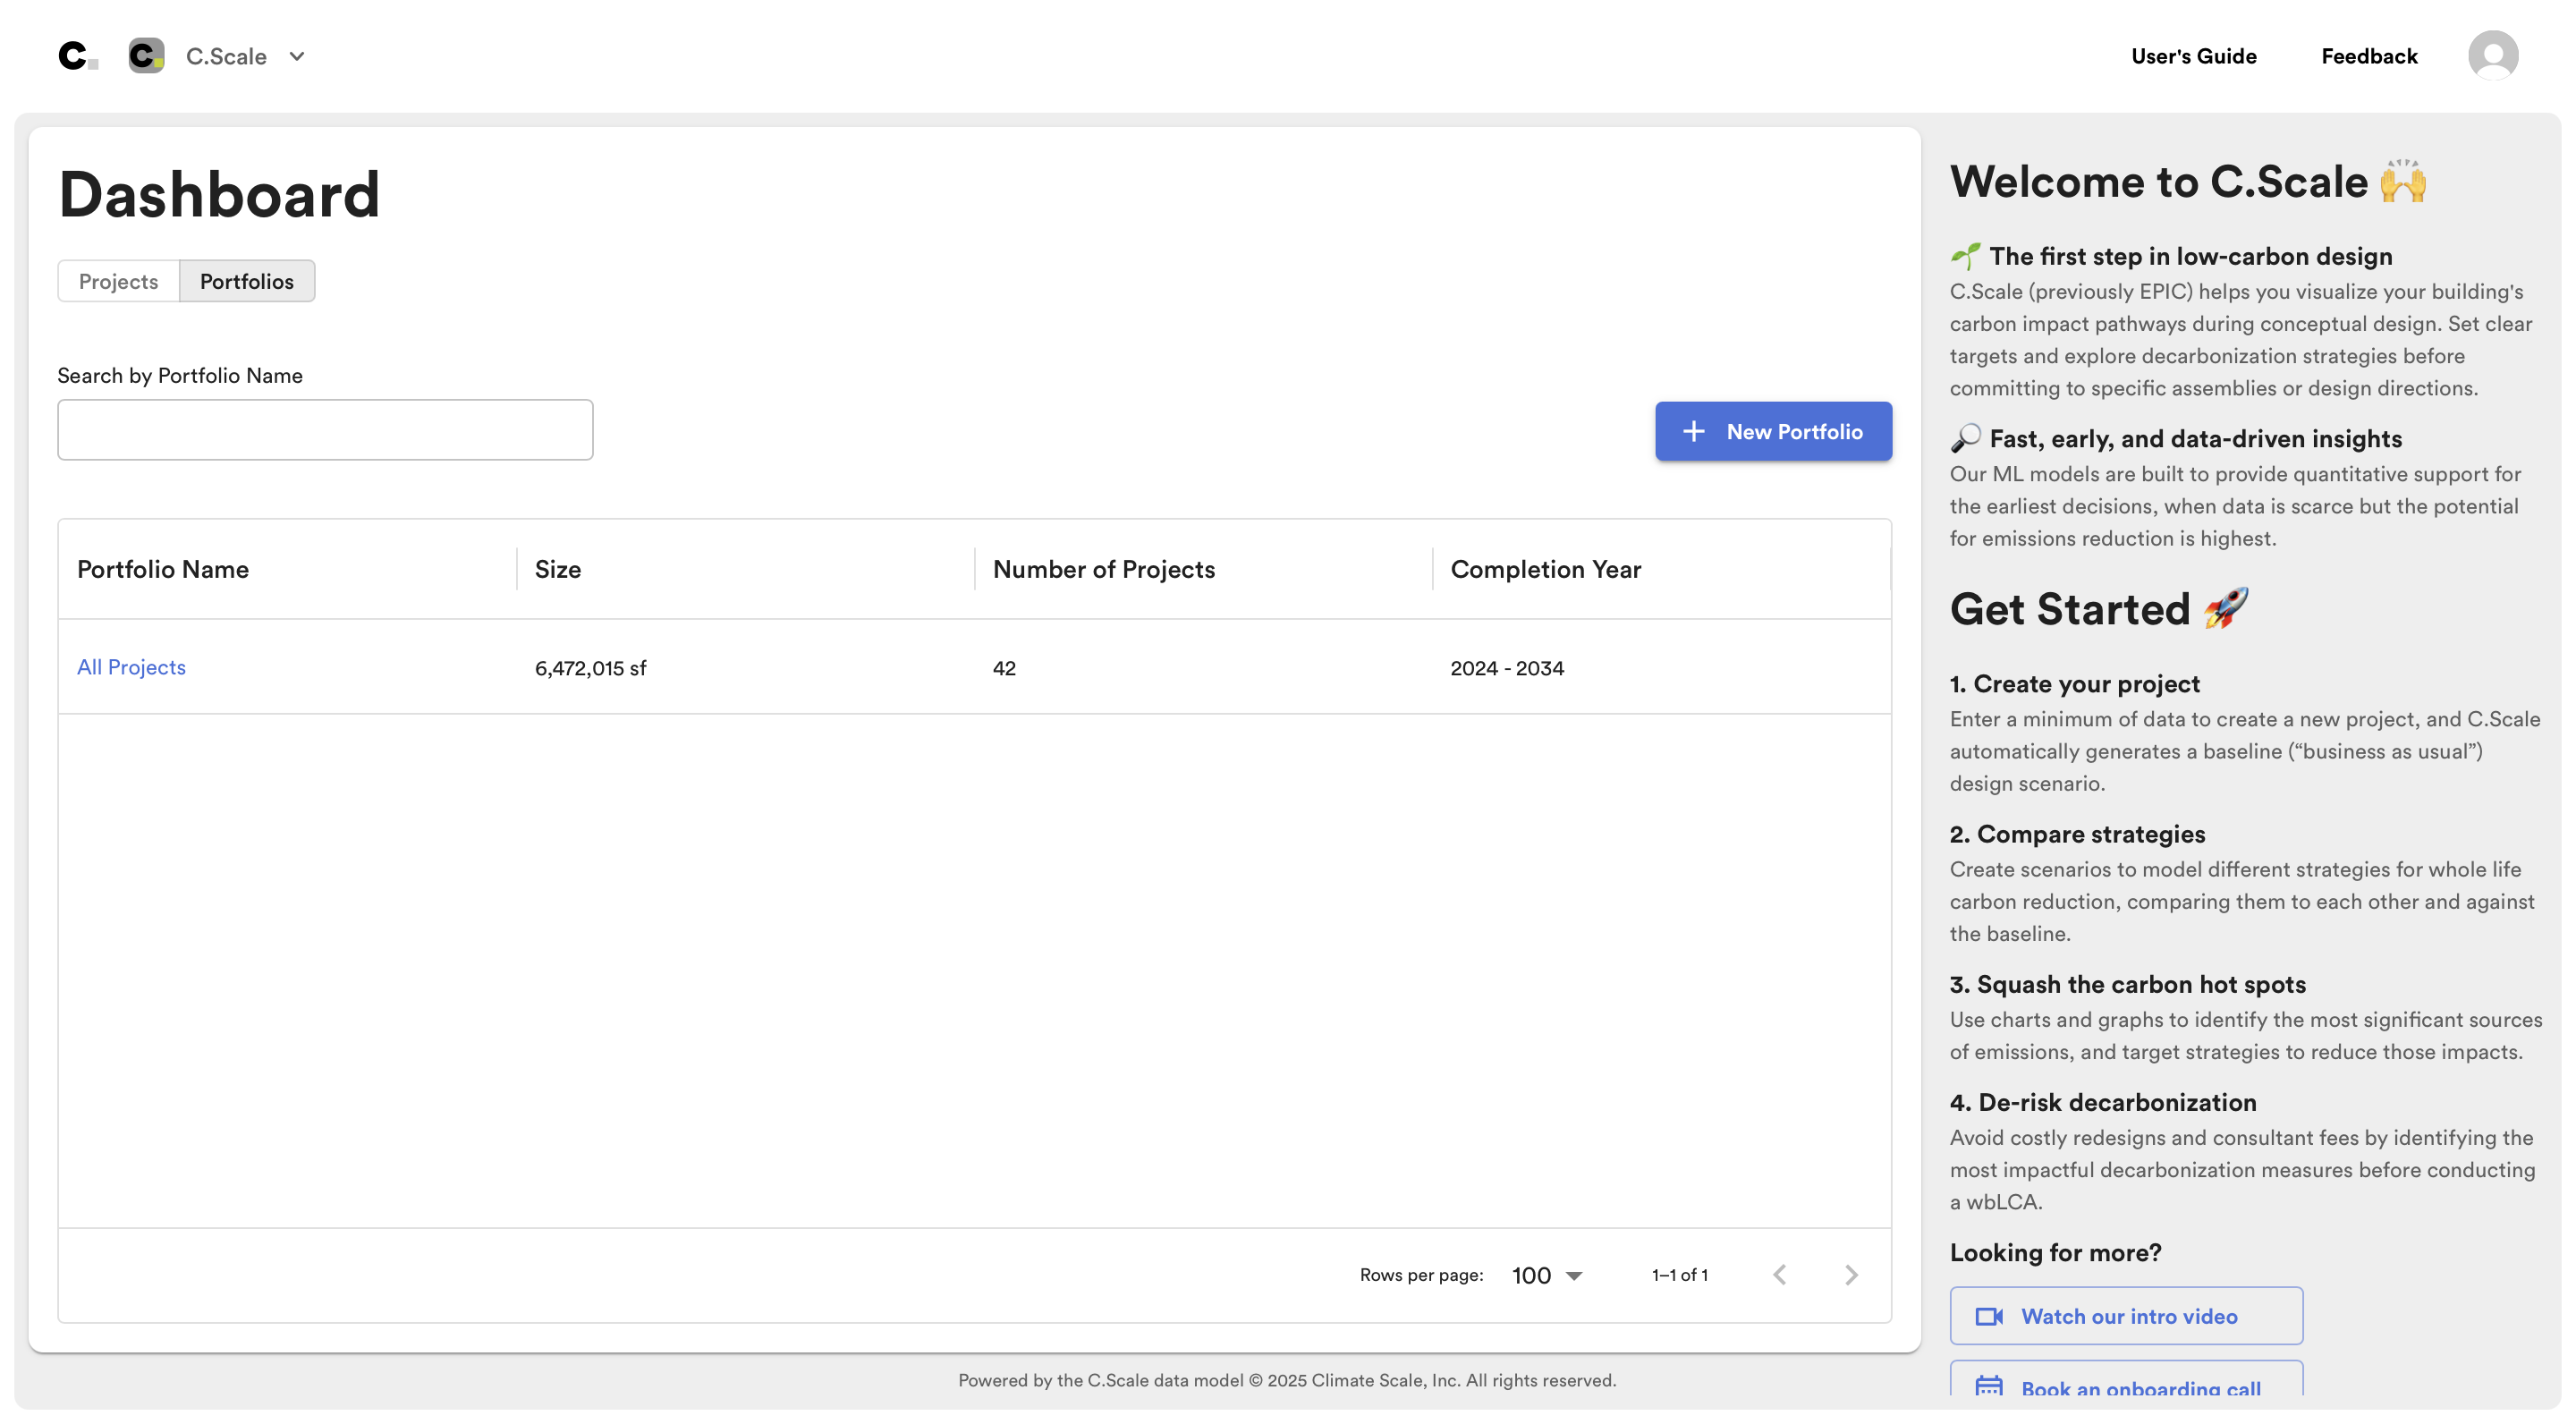Watch our intro video button
This screenshot has width=2576, height=1424.
tap(2126, 1316)
